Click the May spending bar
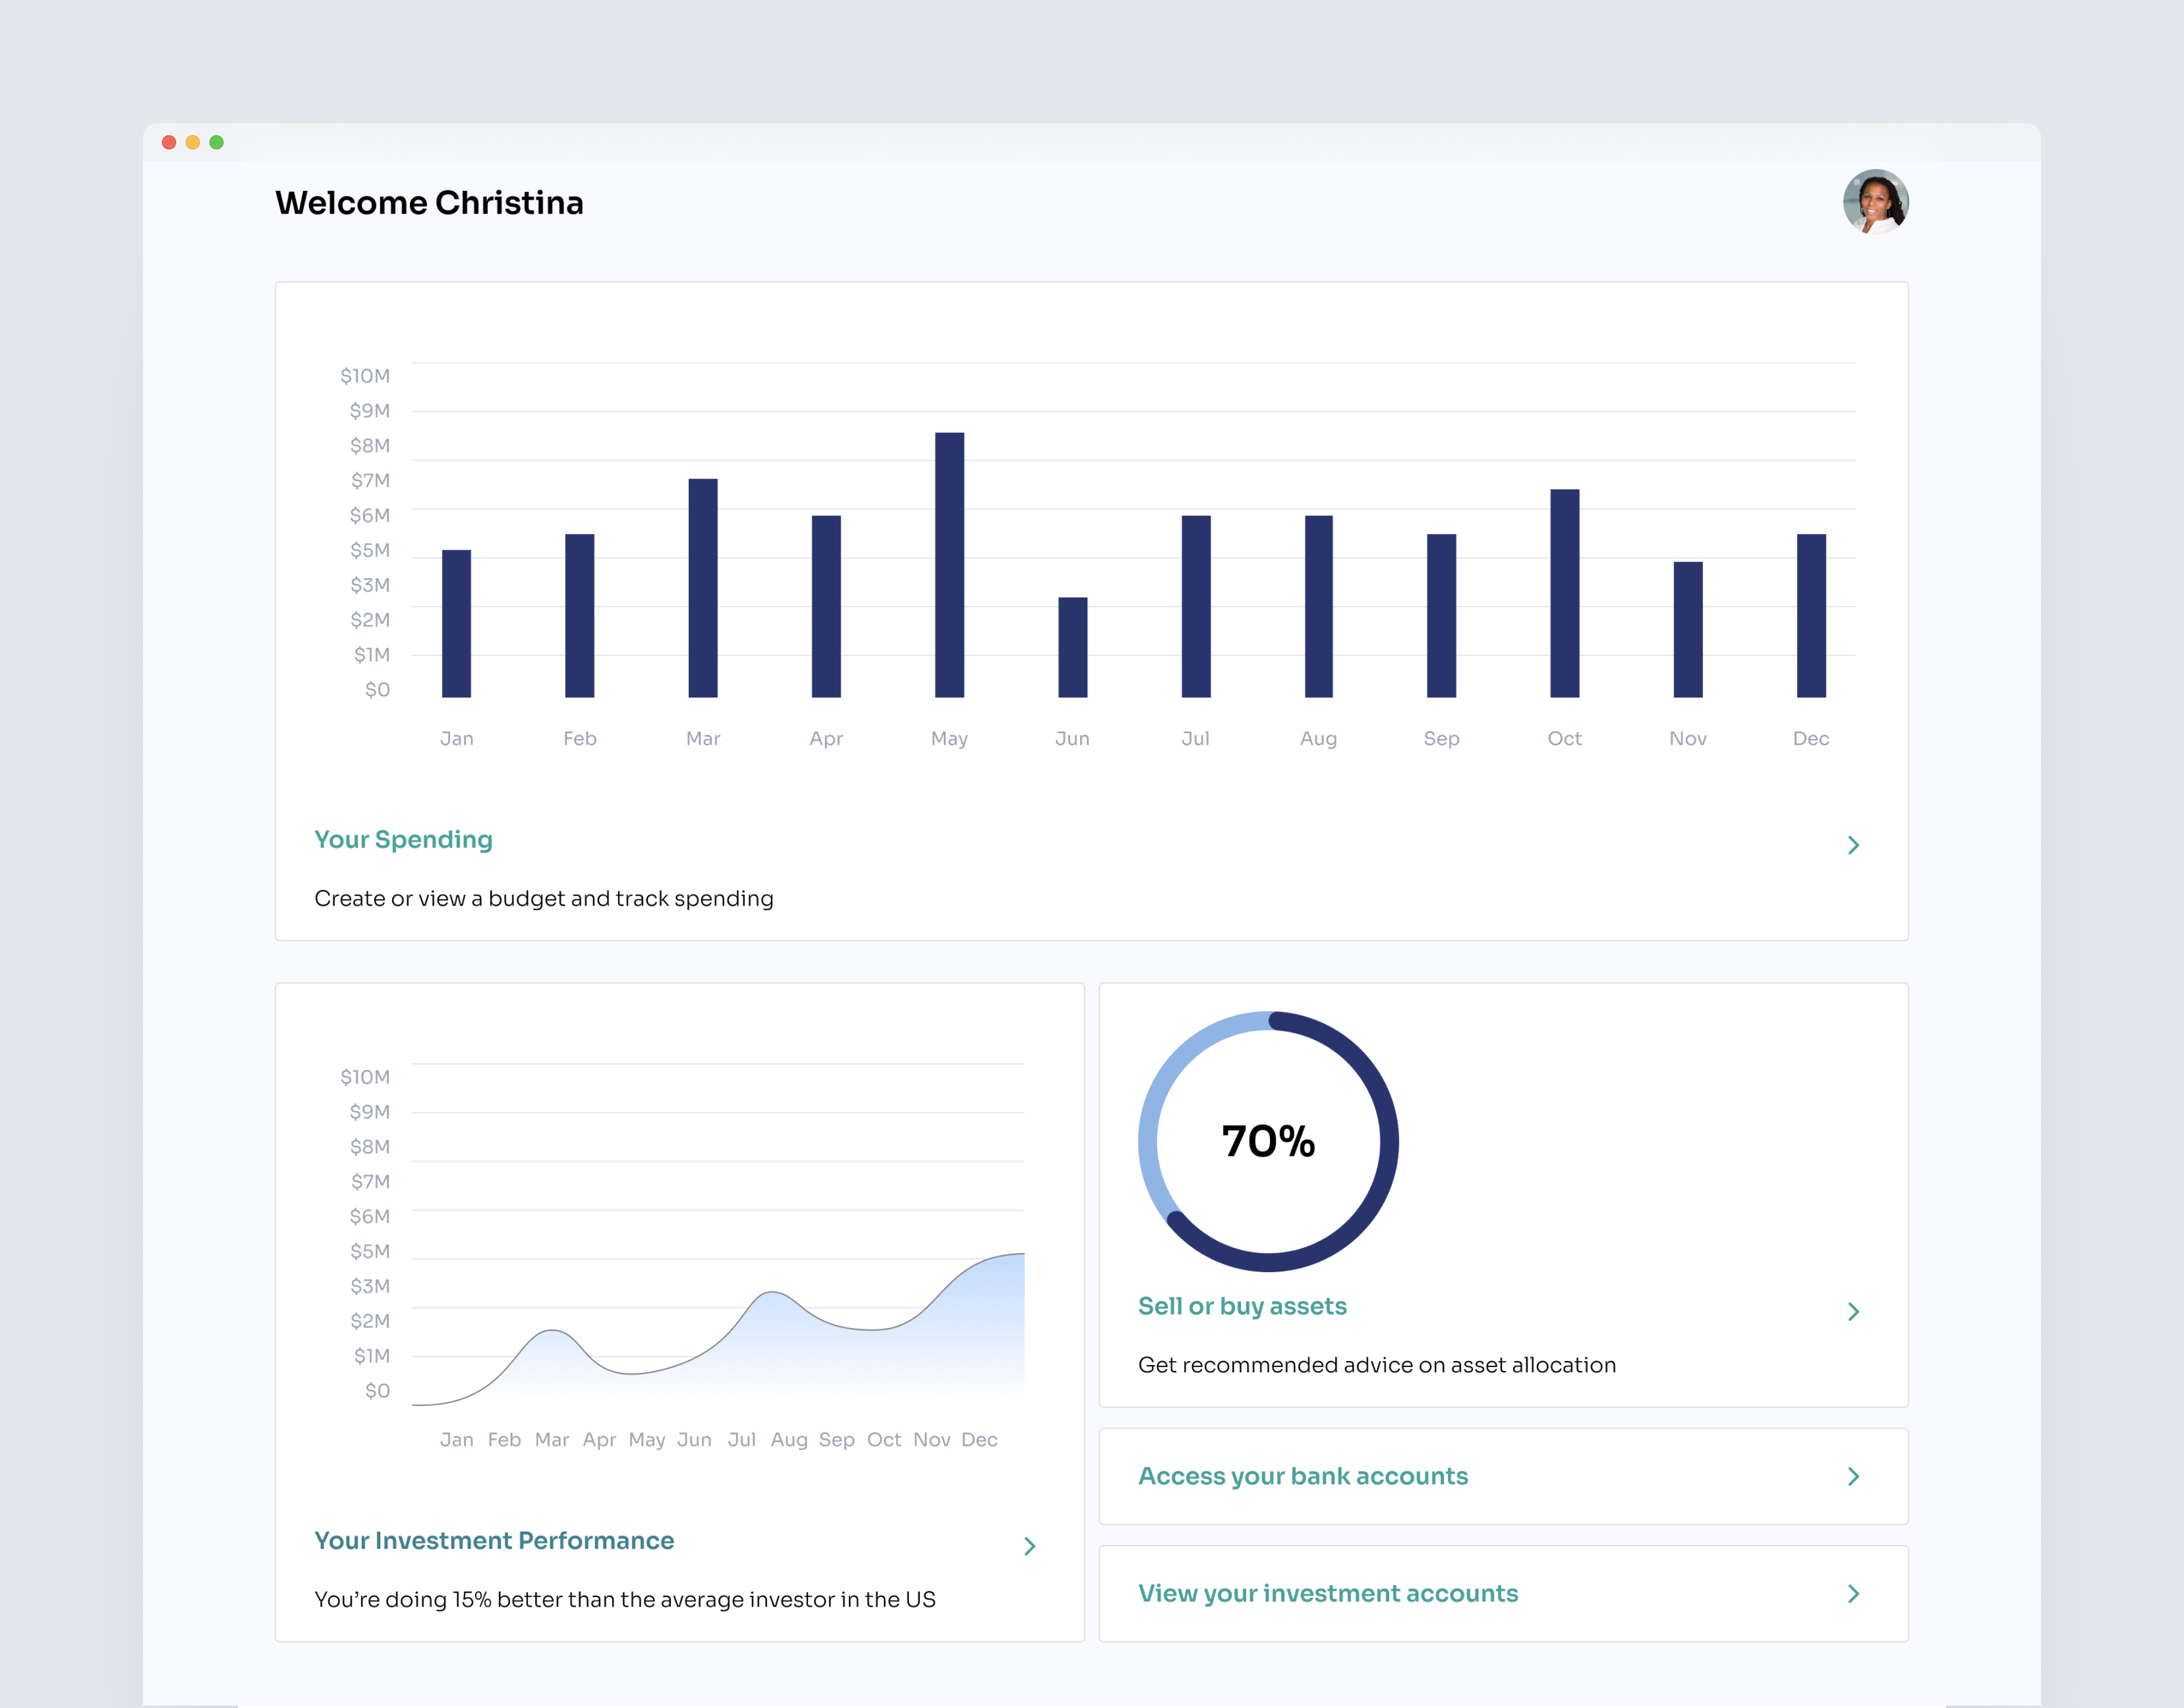 point(949,565)
